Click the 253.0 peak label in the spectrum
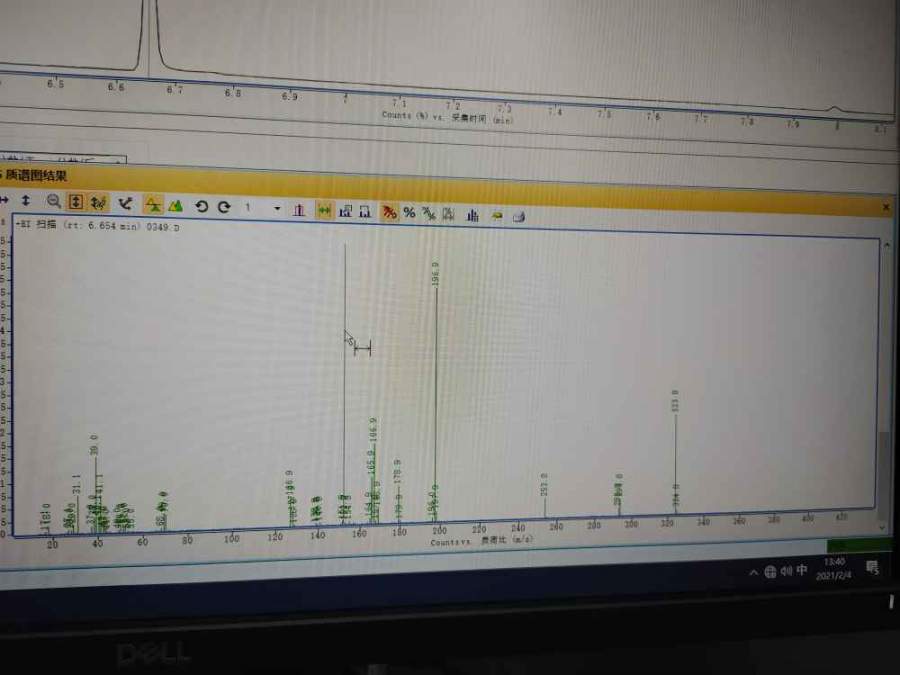 click(544, 484)
